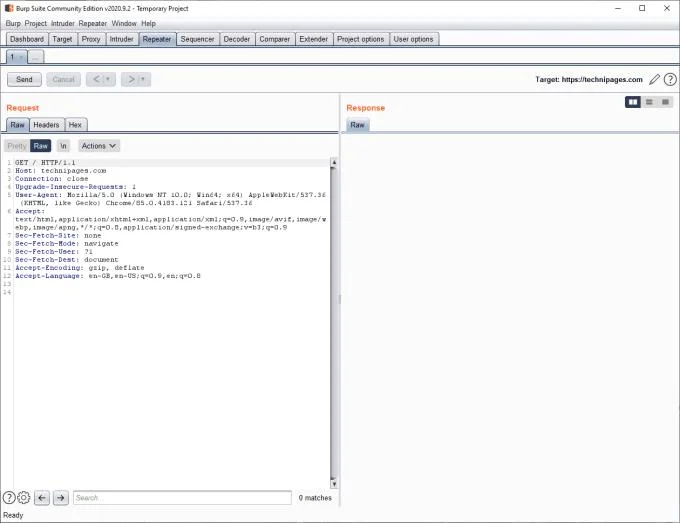Image resolution: width=680 pixels, height=523 pixels.
Task: Go forward in request history
Action: 131,79
